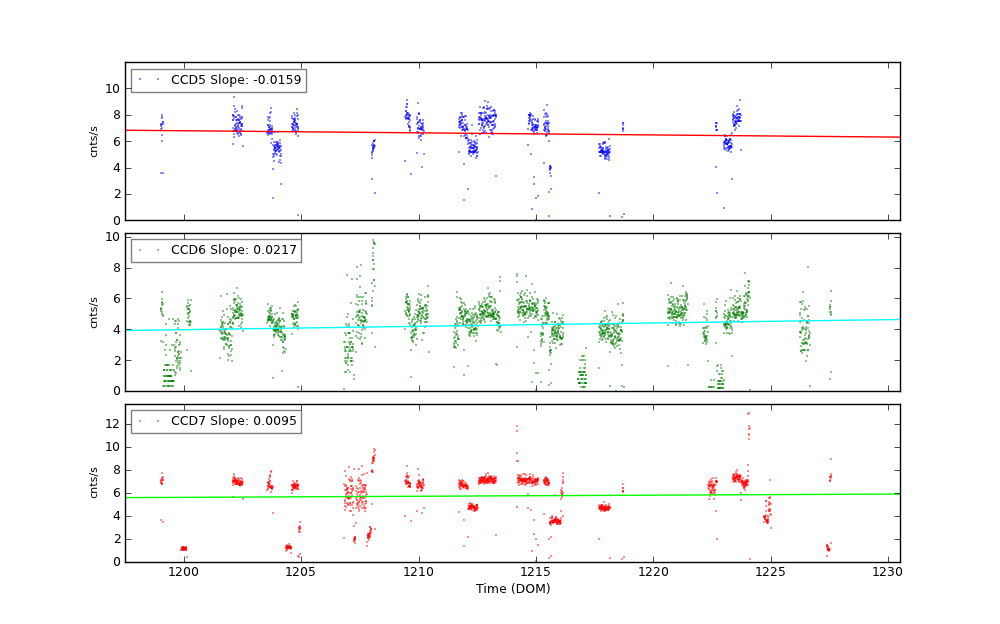Click the CCD5 Slope legend box
This screenshot has height=624, width=1000.
click(x=218, y=80)
